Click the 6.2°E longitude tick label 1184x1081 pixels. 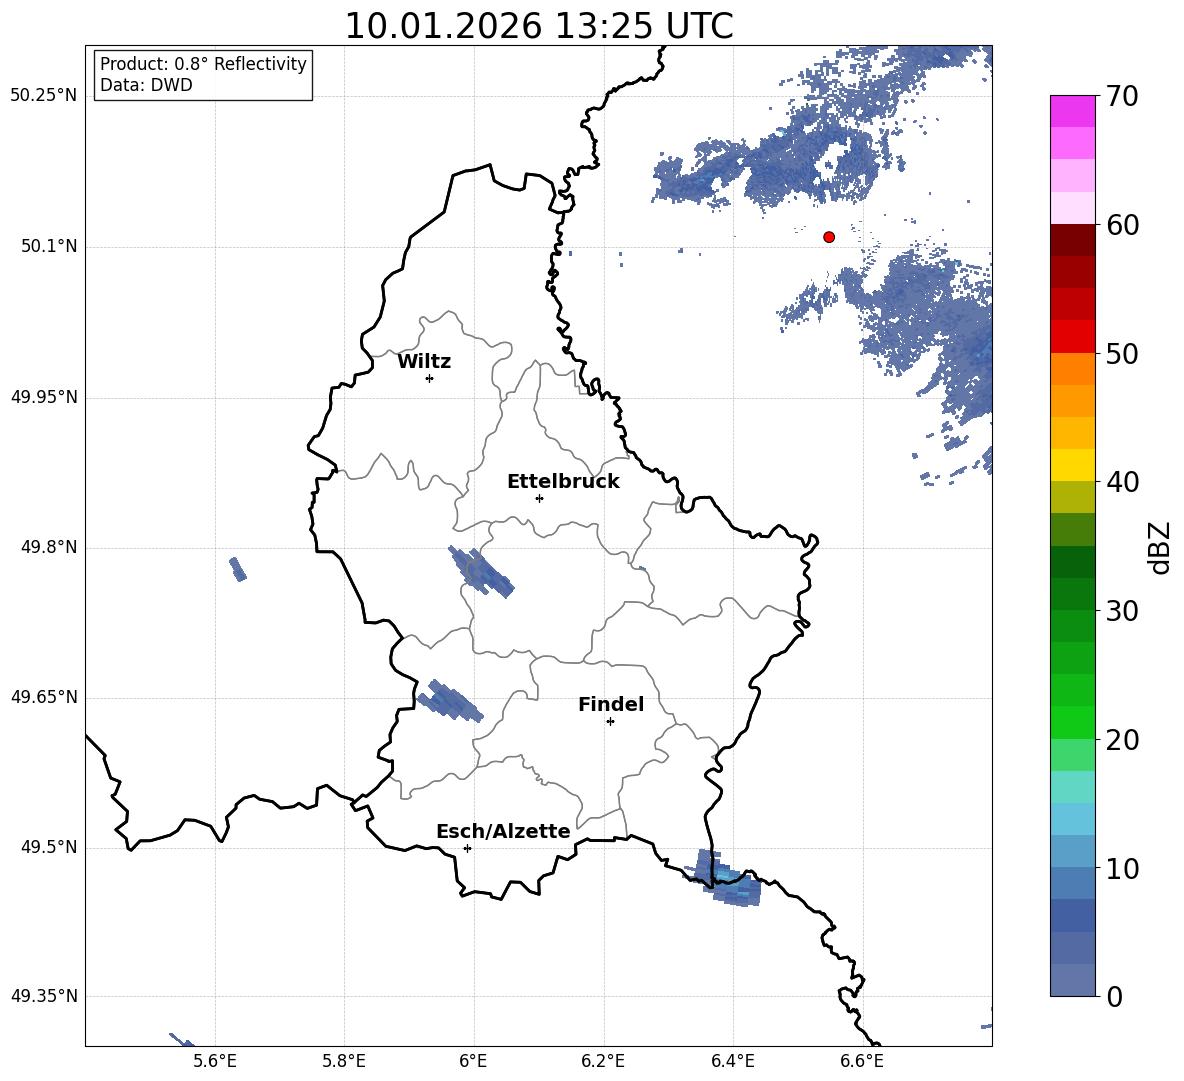tap(603, 1061)
